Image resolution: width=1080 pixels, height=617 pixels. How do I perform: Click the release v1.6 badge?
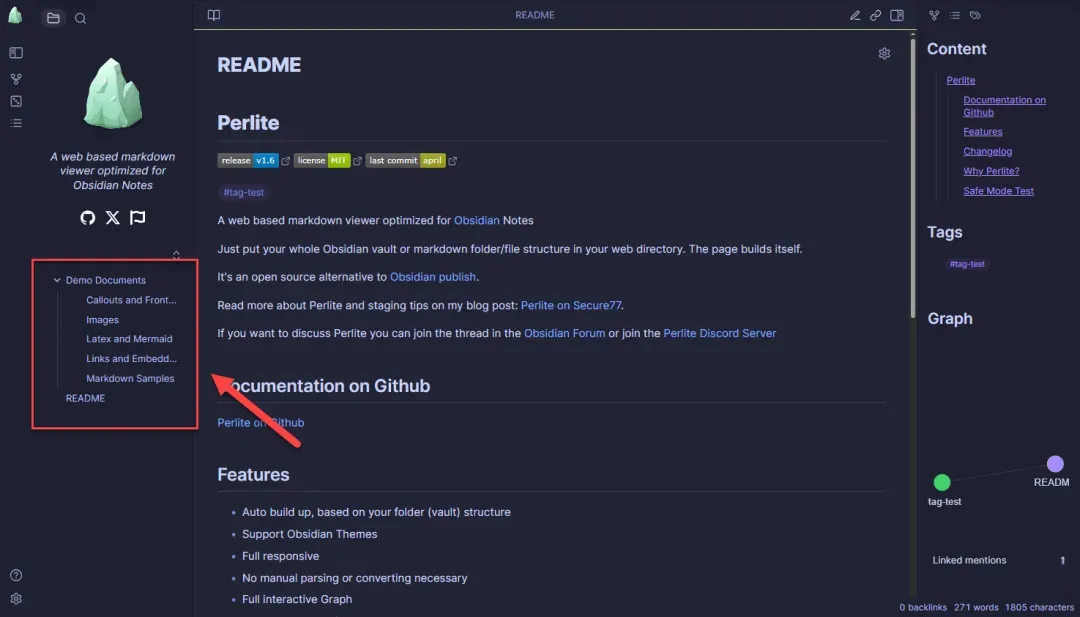tap(248, 160)
